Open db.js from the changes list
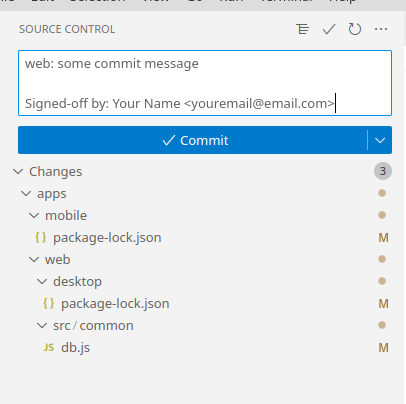406x404 pixels. 75,348
